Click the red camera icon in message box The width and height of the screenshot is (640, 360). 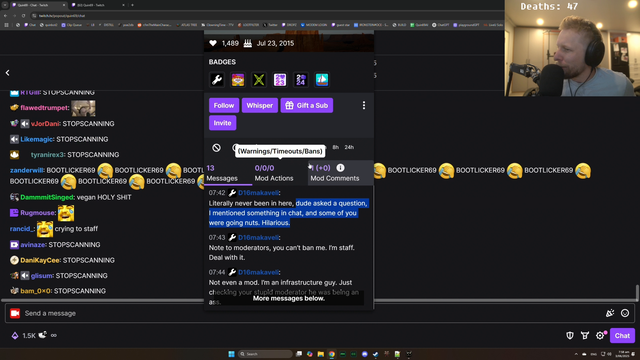point(15,313)
